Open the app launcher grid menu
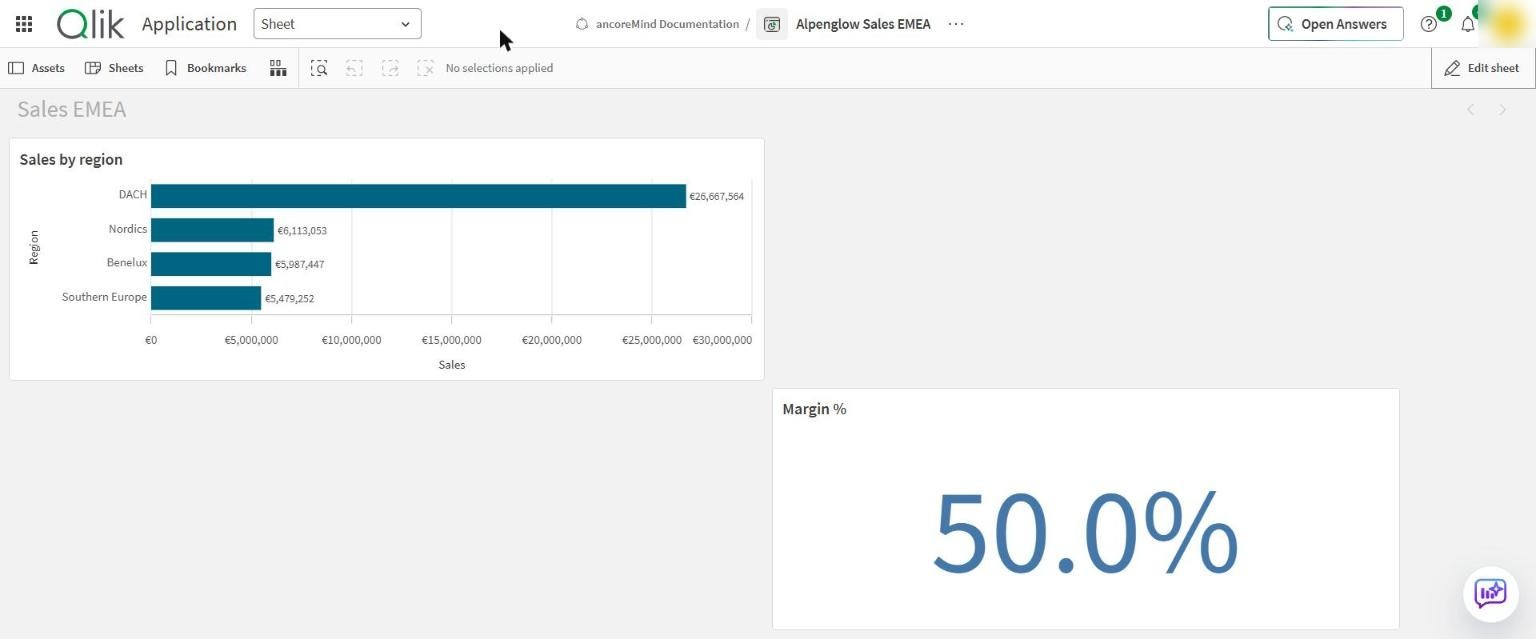The height and width of the screenshot is (639, 1536). [x=24, y=24]
